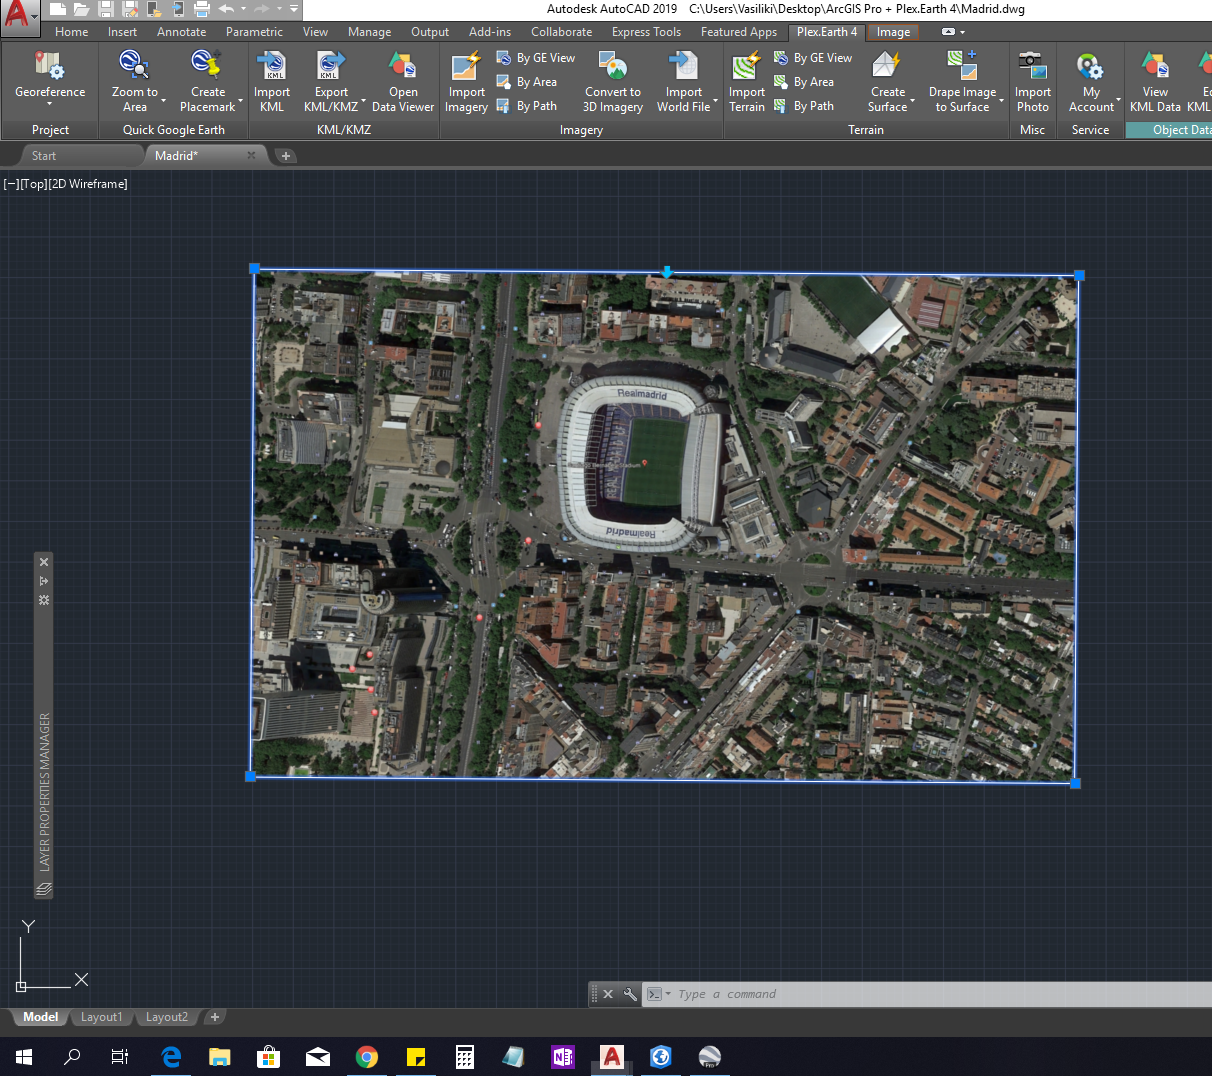Open command line customize wrench icon
The height and width of the screenshot is (1076, 1212).
tap(630, 994)
